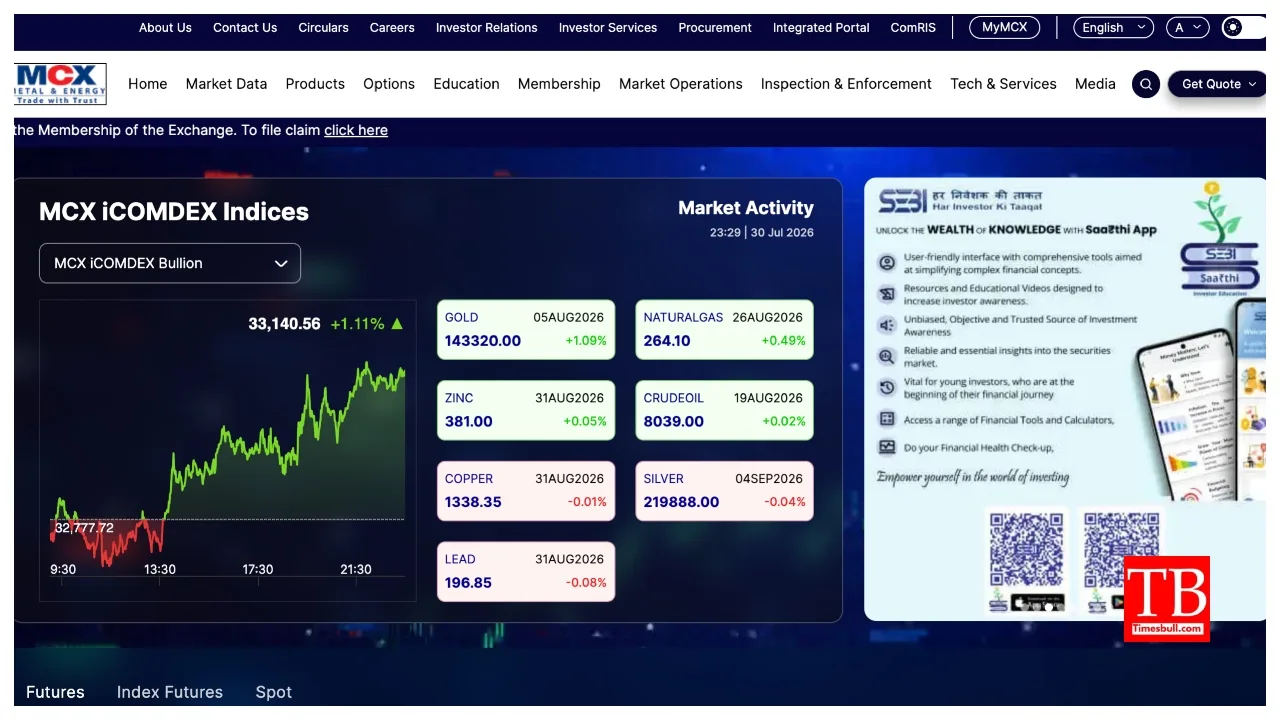1280x720 pixels.
Task: Switch to the Spot tab
Action: 273,692
